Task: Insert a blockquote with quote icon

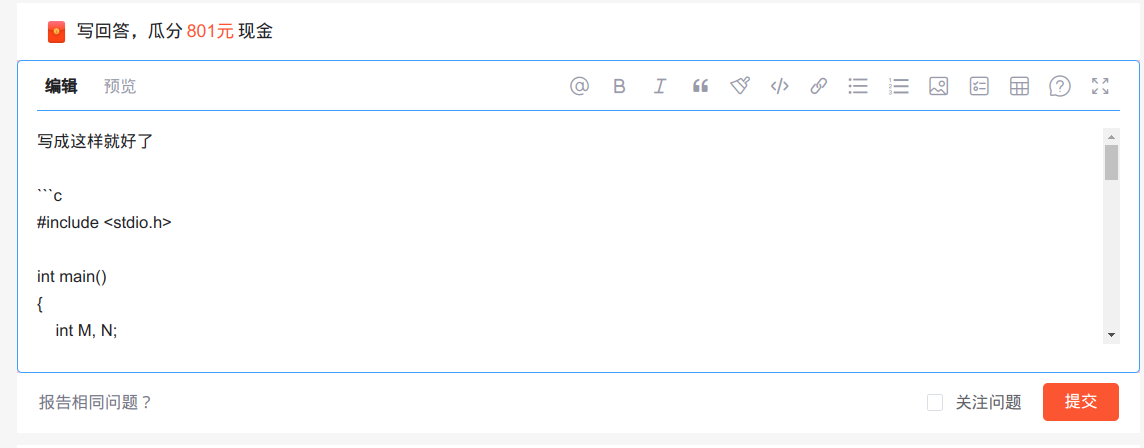Action: click(700, 86)
